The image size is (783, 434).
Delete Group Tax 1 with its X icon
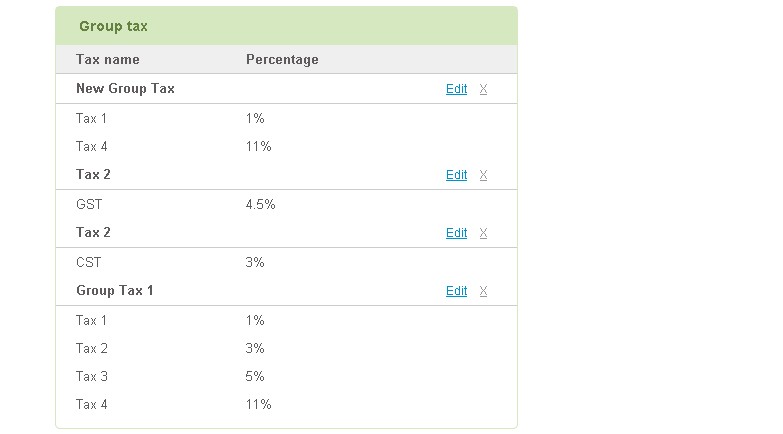pyautogui.click(x=483, y=291)
